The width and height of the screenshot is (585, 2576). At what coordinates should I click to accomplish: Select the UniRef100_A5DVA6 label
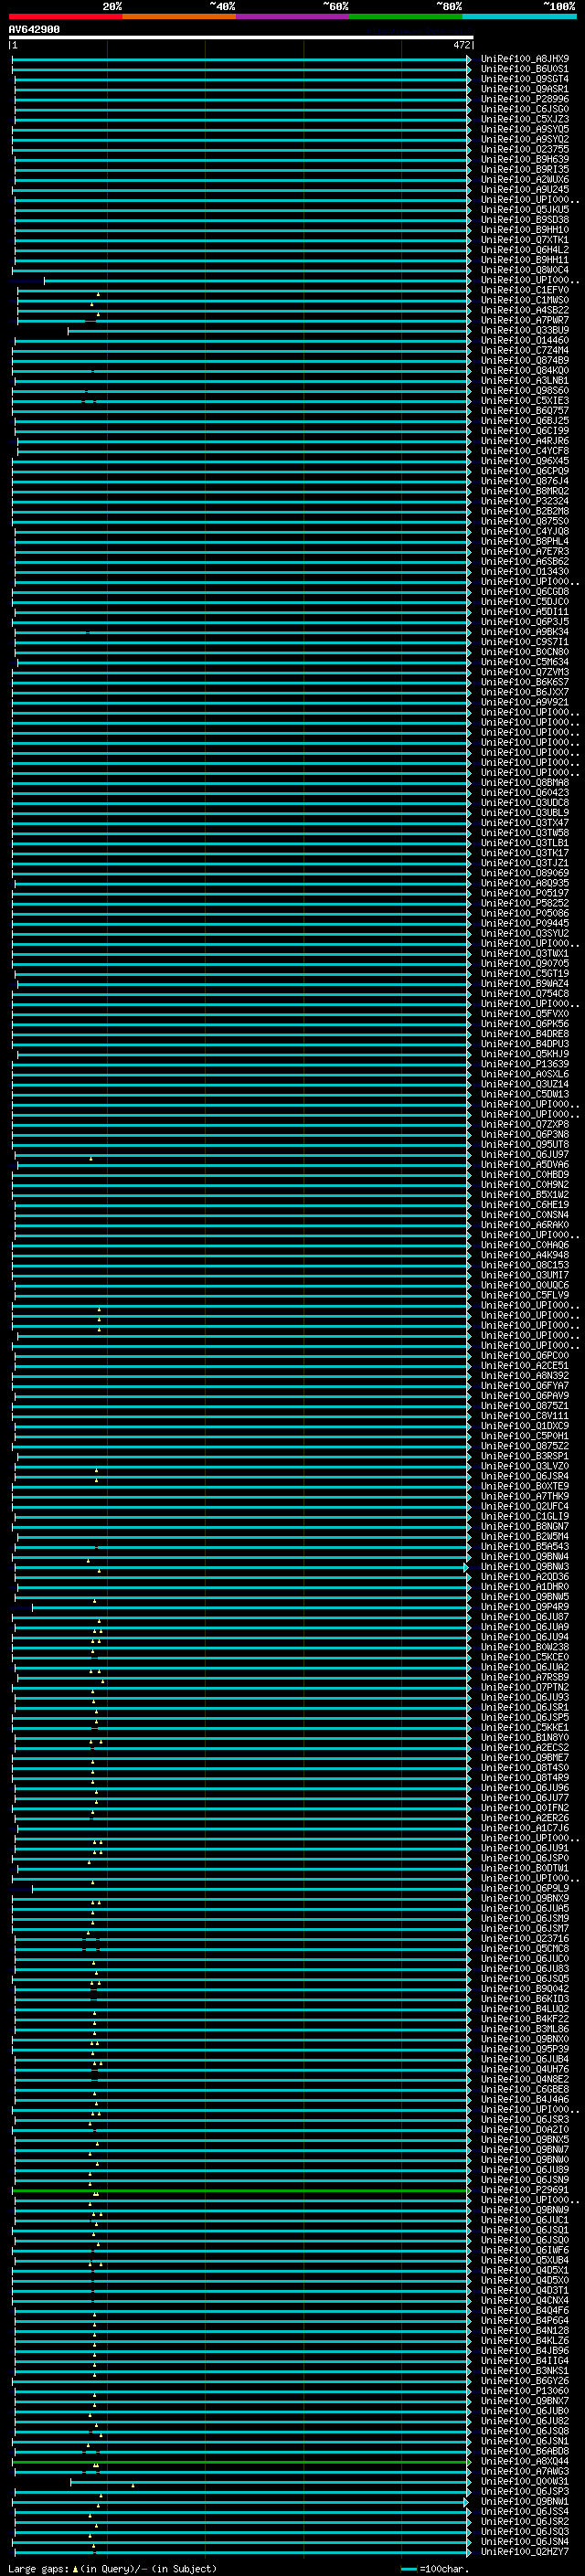click(524, 1164)
